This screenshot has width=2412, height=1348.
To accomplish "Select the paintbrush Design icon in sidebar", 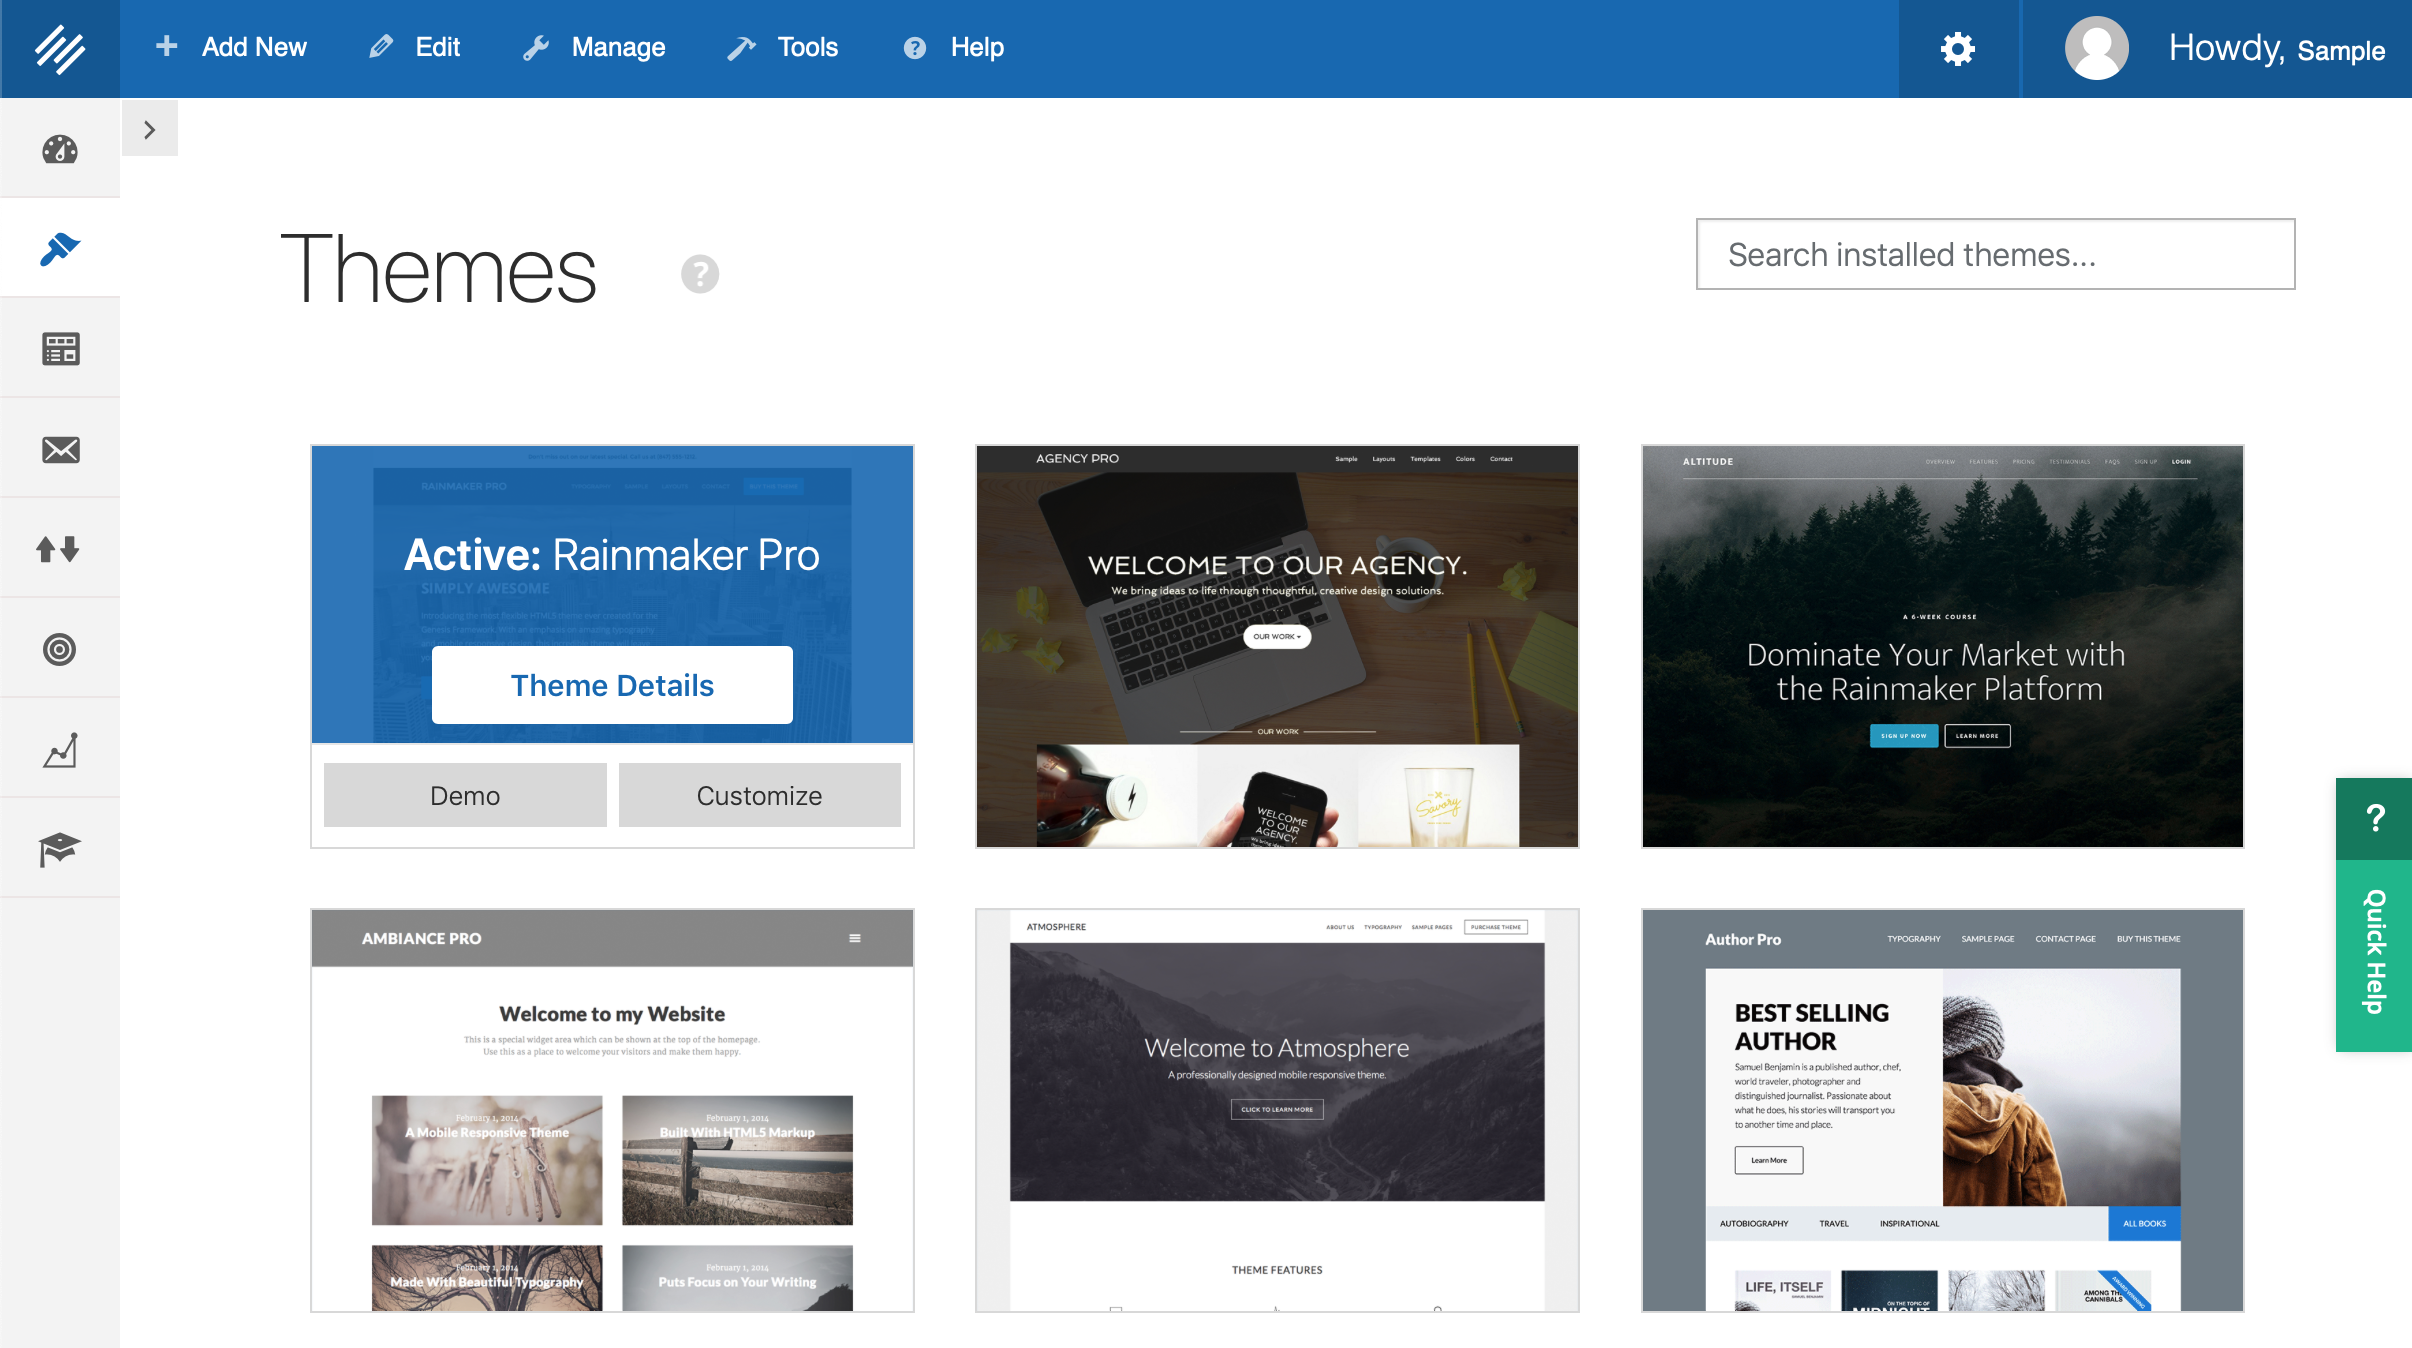I will click(60, 249).
